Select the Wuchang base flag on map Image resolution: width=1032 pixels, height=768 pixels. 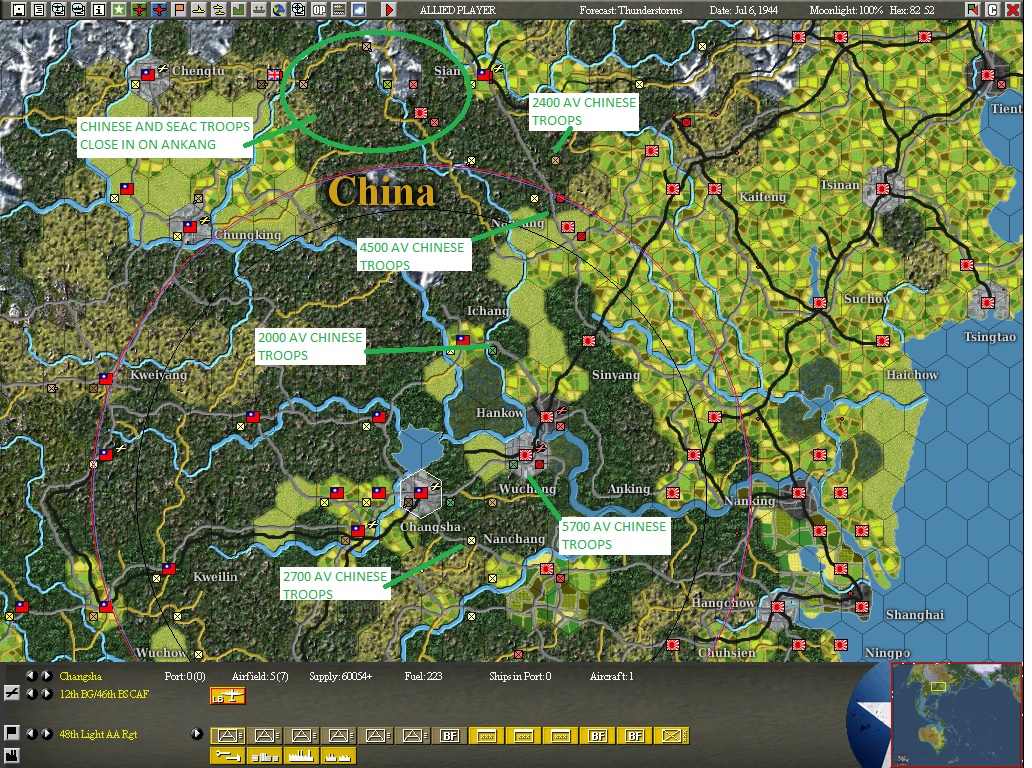click(525, 454)
